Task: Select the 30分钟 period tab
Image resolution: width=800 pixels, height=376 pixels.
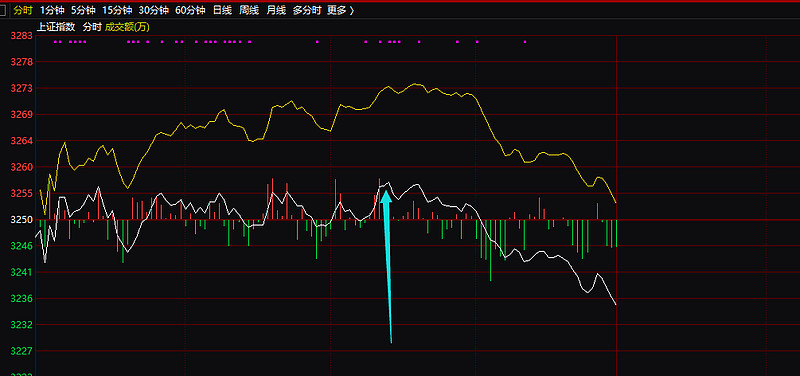Action: 154,10
